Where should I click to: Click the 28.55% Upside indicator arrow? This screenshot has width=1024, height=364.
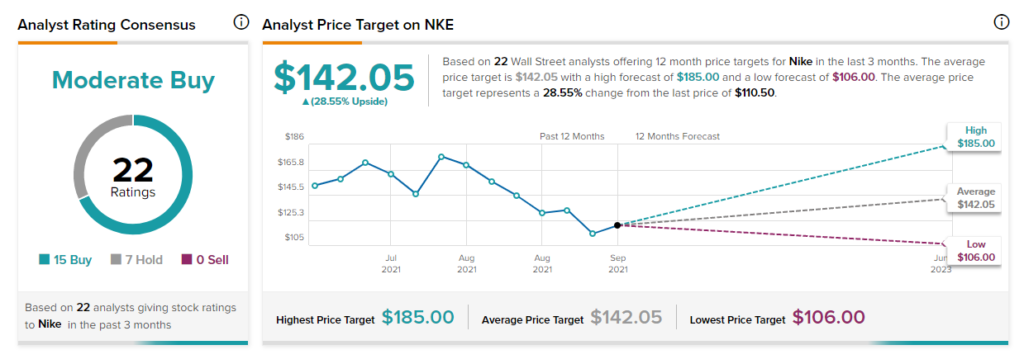click(306, 102)
